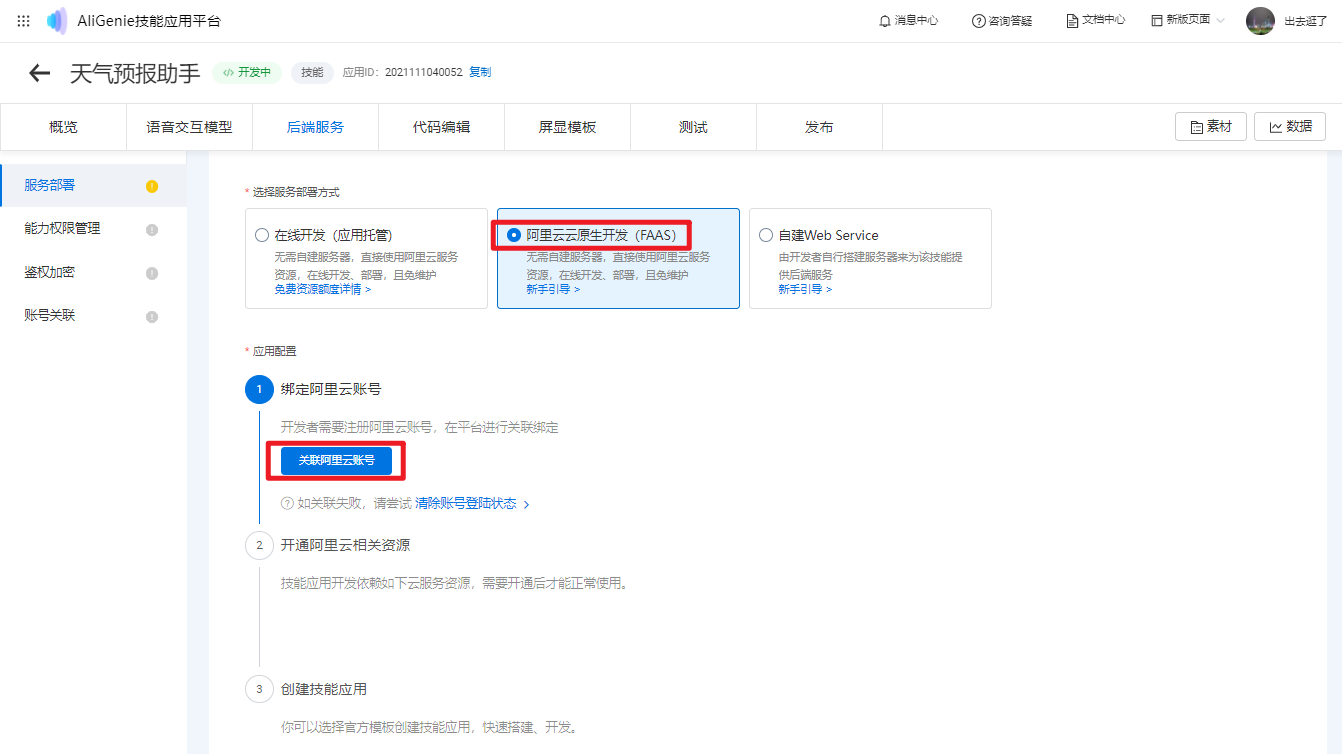Click the 素材 button
The image size is (1342, 754).
coord(1211,126)
